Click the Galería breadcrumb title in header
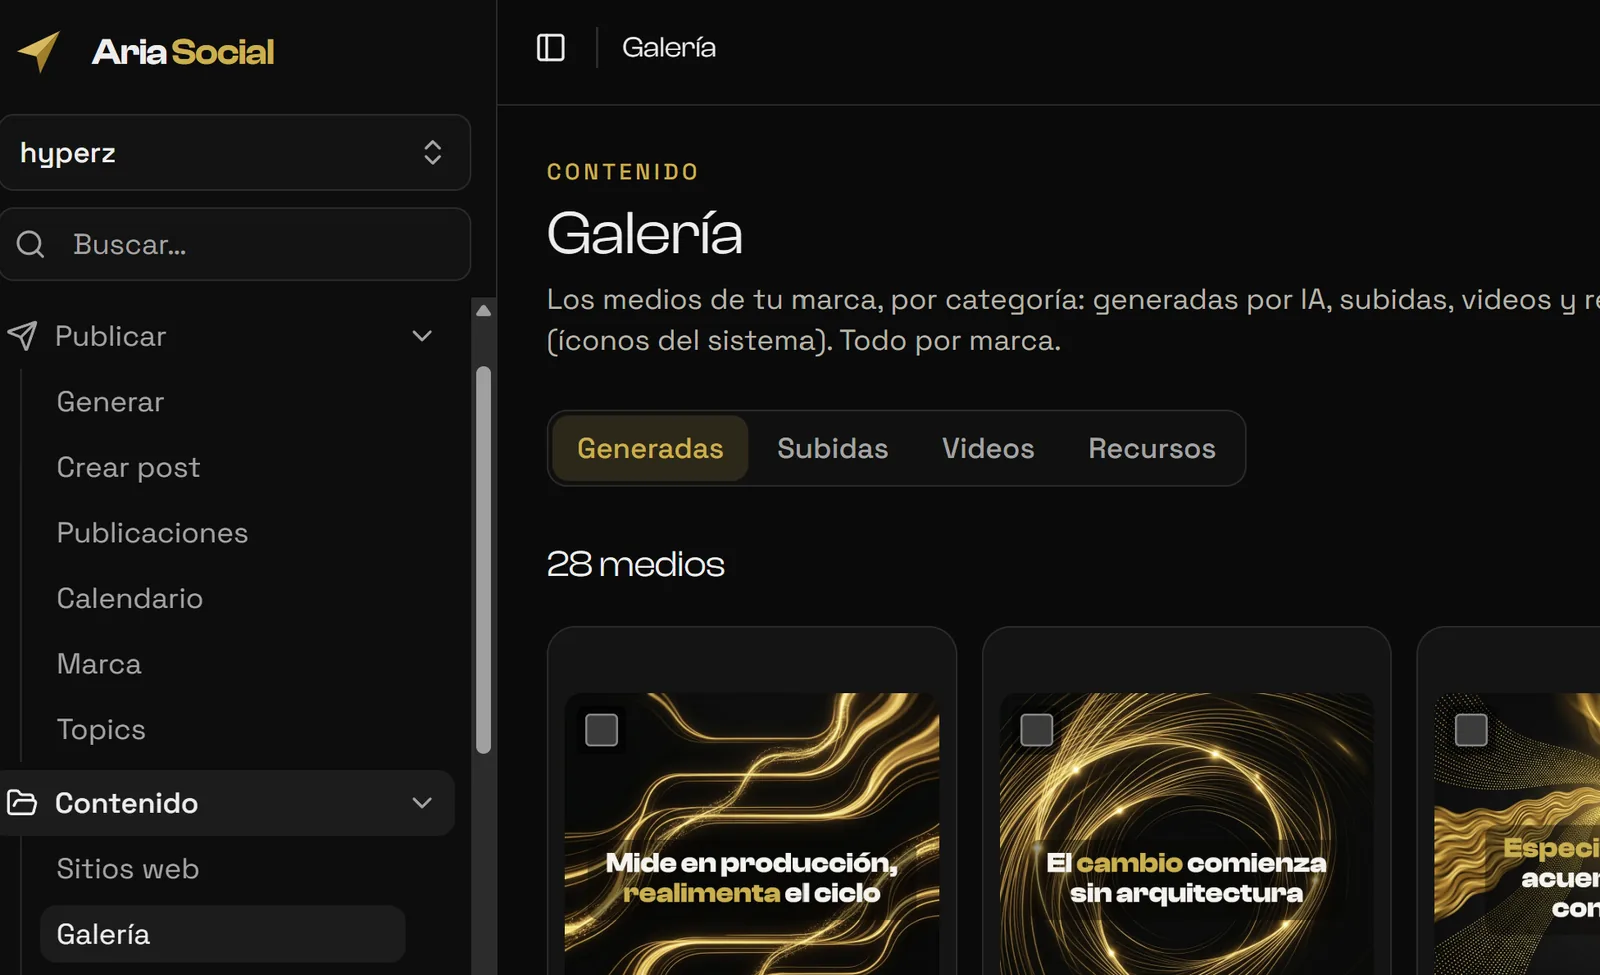This screenshot has height=975, width=1600. [669, 47]
